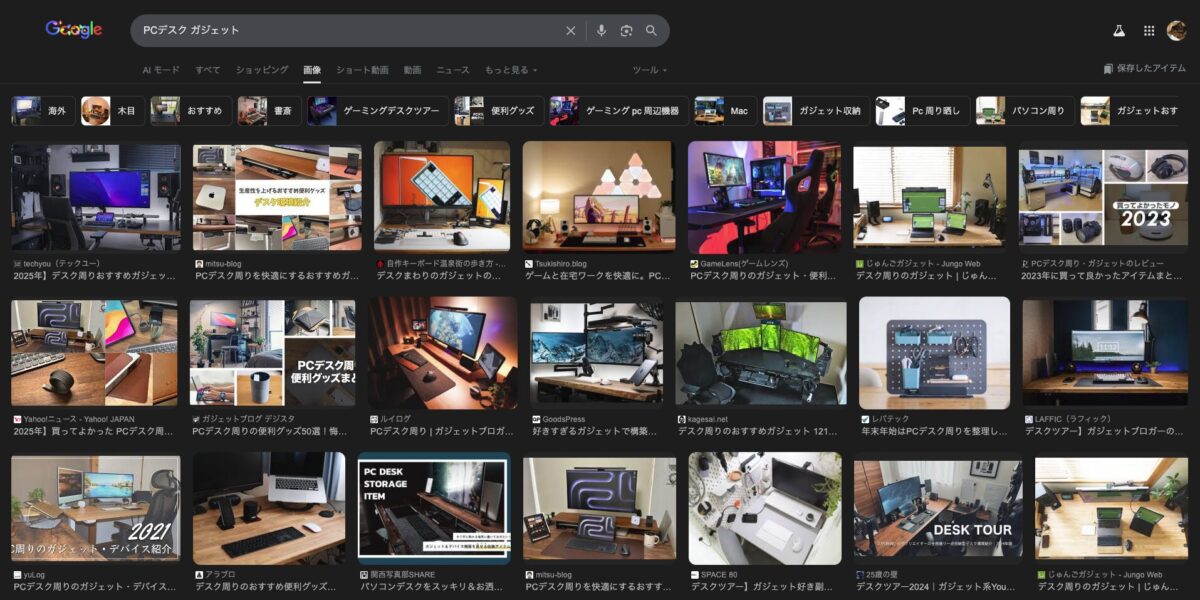Viewport: 1200px width, 600px height.
Task: Open the Google account profile avatar
Action: pos(1177,31)
